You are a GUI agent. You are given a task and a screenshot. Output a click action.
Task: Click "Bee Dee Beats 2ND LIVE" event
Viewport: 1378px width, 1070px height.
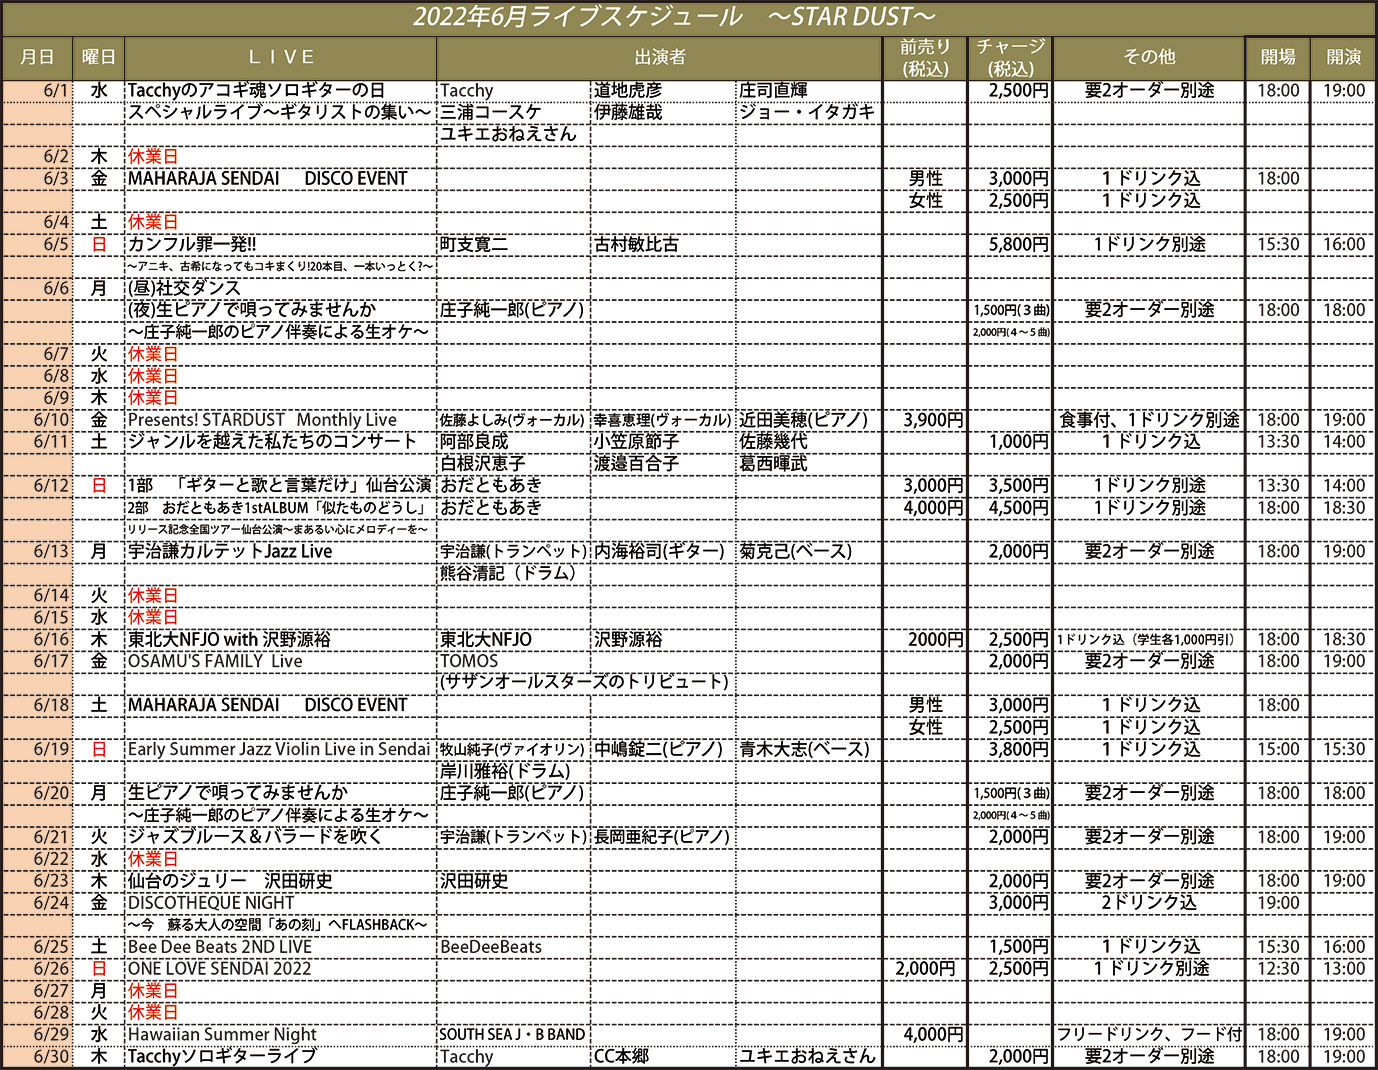220,947
